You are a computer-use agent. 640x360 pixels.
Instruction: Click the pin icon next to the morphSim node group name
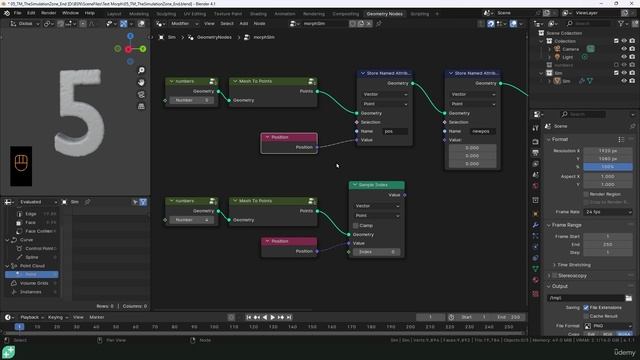(379, 24)
